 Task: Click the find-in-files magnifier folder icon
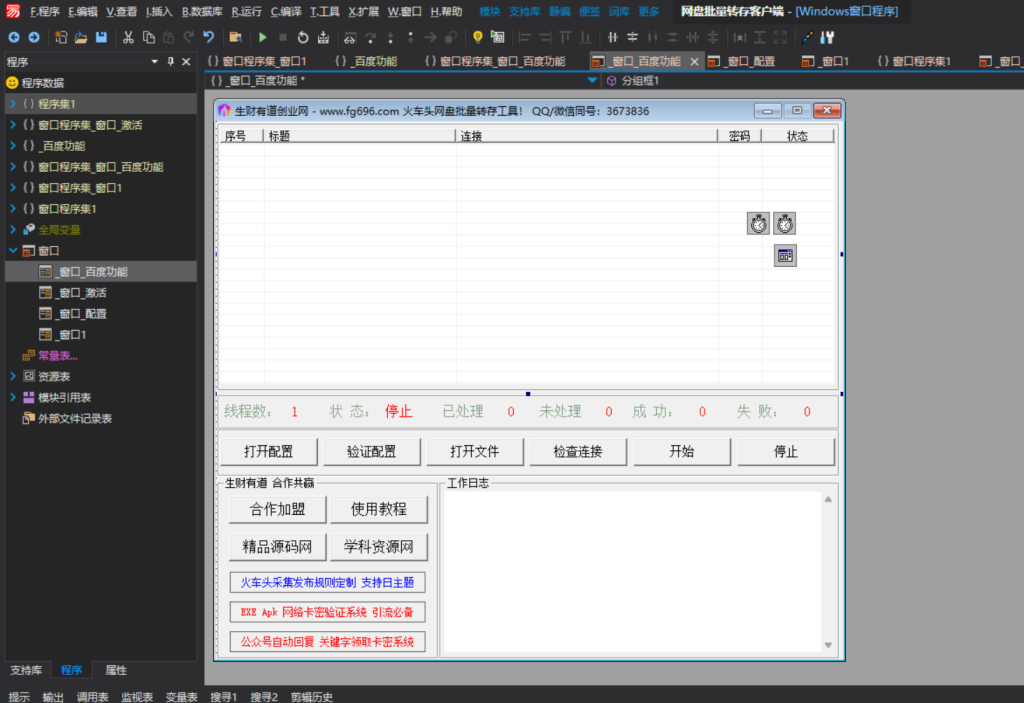233,37
